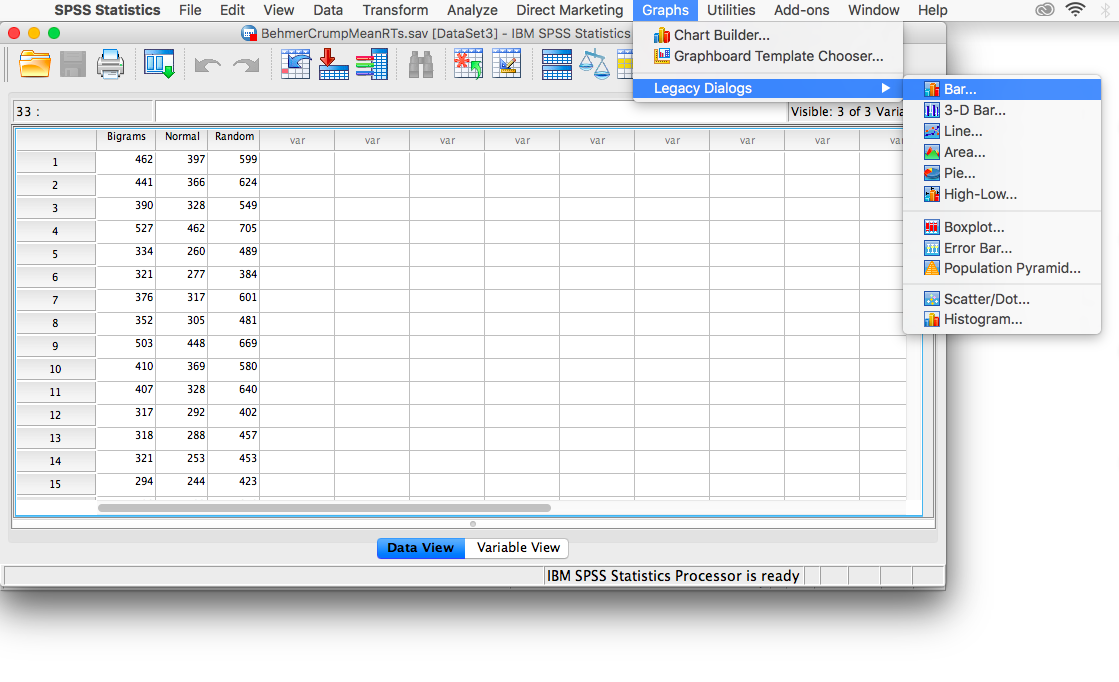This screenshot has height=682, width=1119.
Task: Recall recently used dialogs icon
Action: (x=158, y=64)
